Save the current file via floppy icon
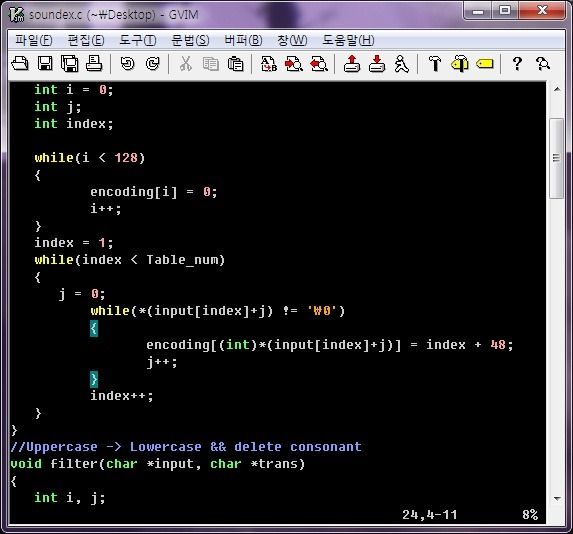 (45, 64)
